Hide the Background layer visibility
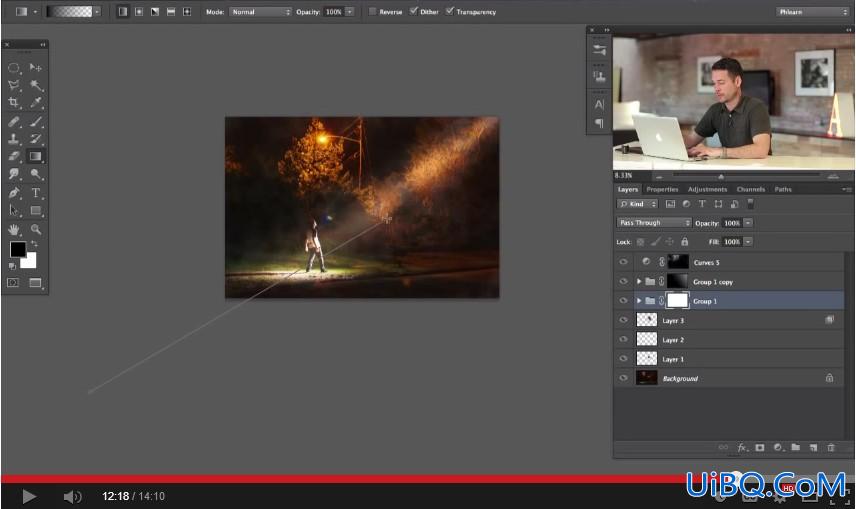This screenshot has width=856, height=509. 623,378
